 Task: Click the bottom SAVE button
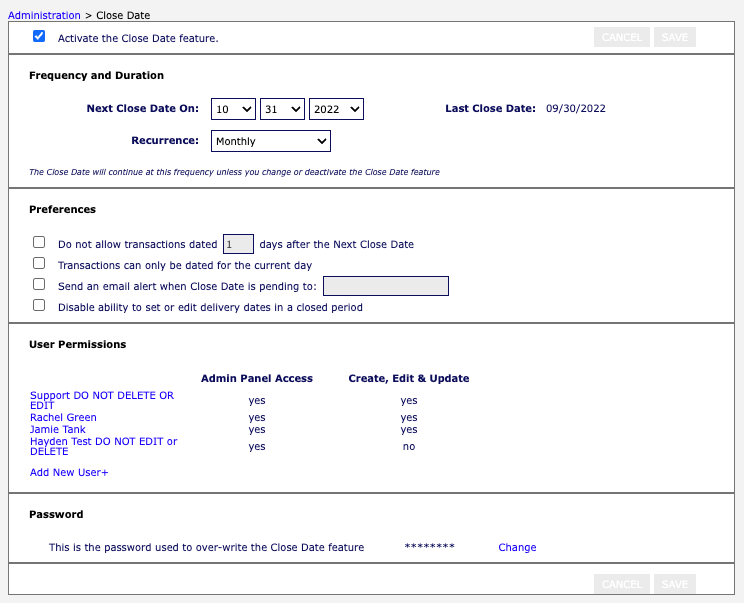tap(674, 584)
